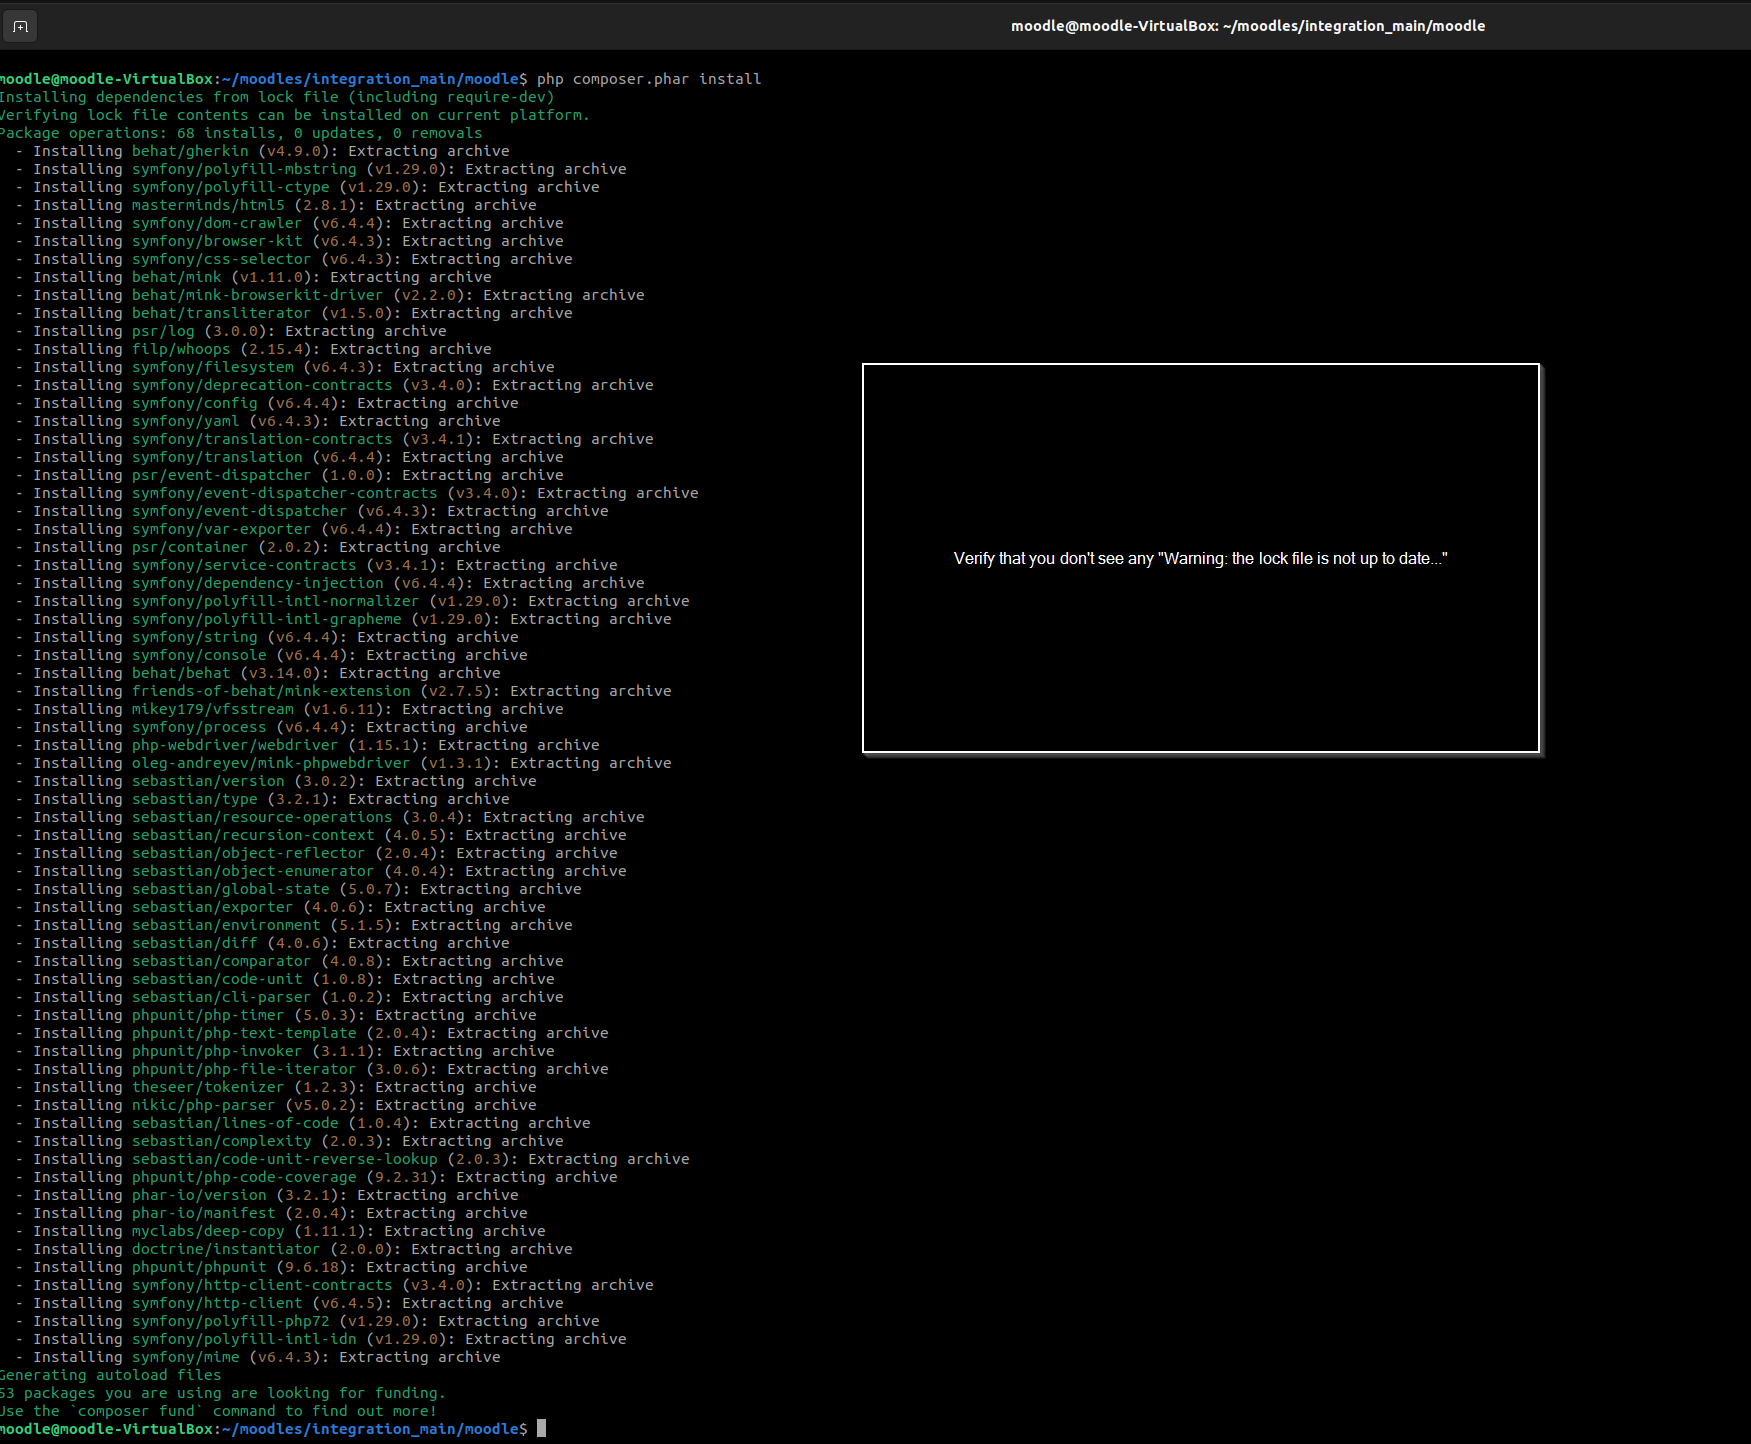Click the symfony/polyfill-ctype package name
Screen dimensions: 1751x1444
tap(231, 187)
